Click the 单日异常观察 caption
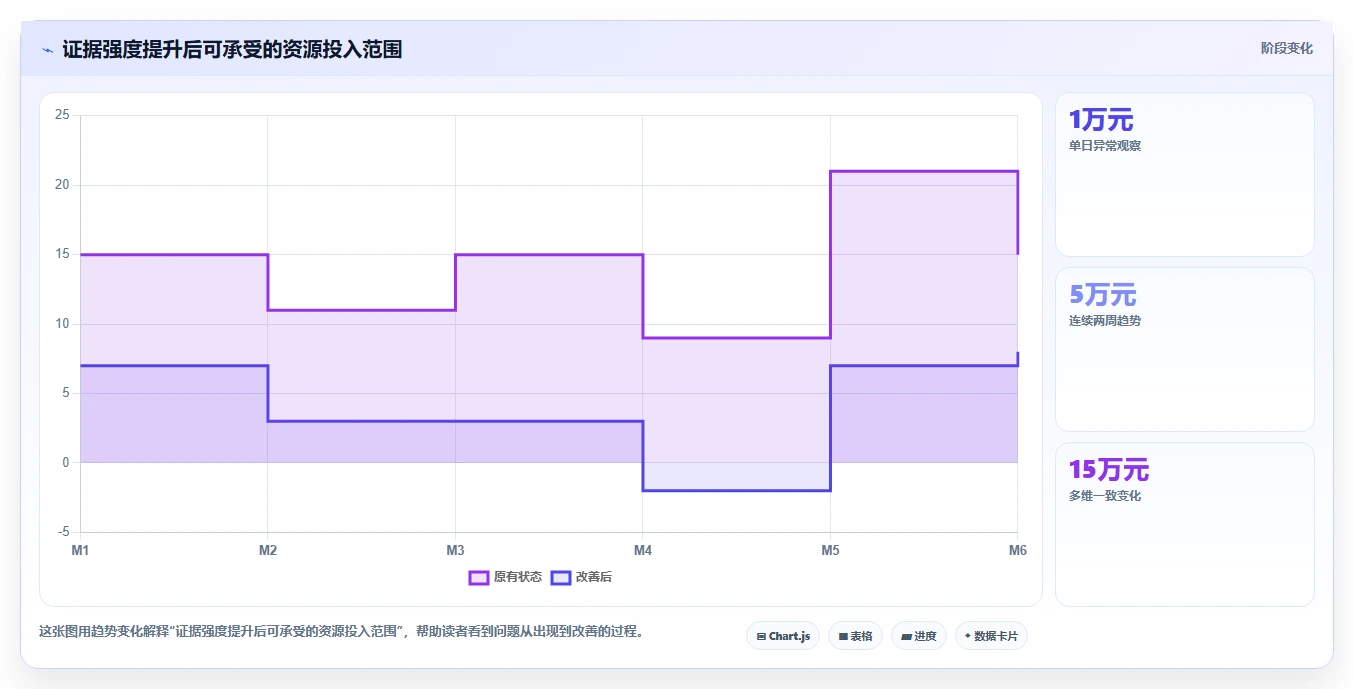 (x=1105, y=146)
